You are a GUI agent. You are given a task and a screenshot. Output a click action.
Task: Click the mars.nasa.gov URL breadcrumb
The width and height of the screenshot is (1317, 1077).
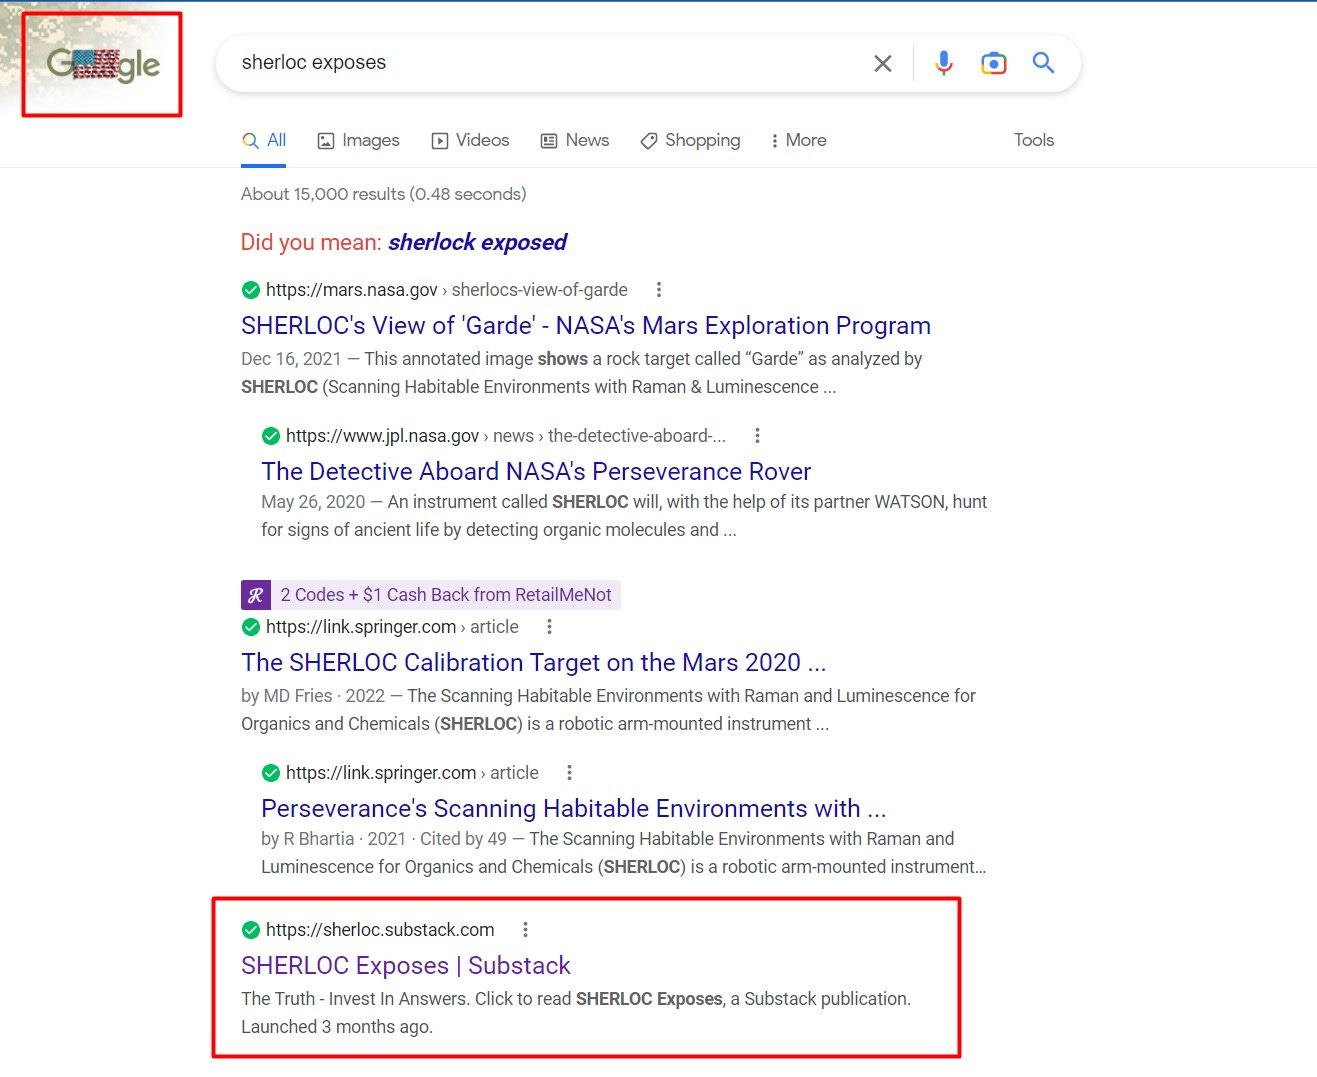tap(447, 290)
